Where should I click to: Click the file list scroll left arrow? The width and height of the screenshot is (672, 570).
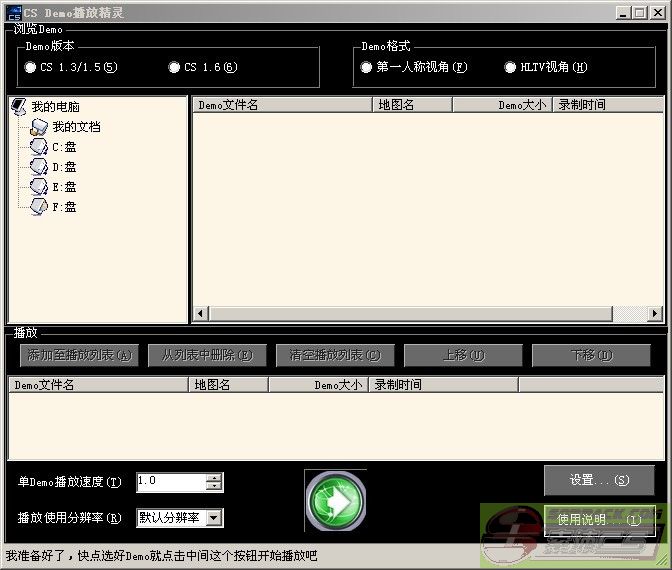pos(201,314)
